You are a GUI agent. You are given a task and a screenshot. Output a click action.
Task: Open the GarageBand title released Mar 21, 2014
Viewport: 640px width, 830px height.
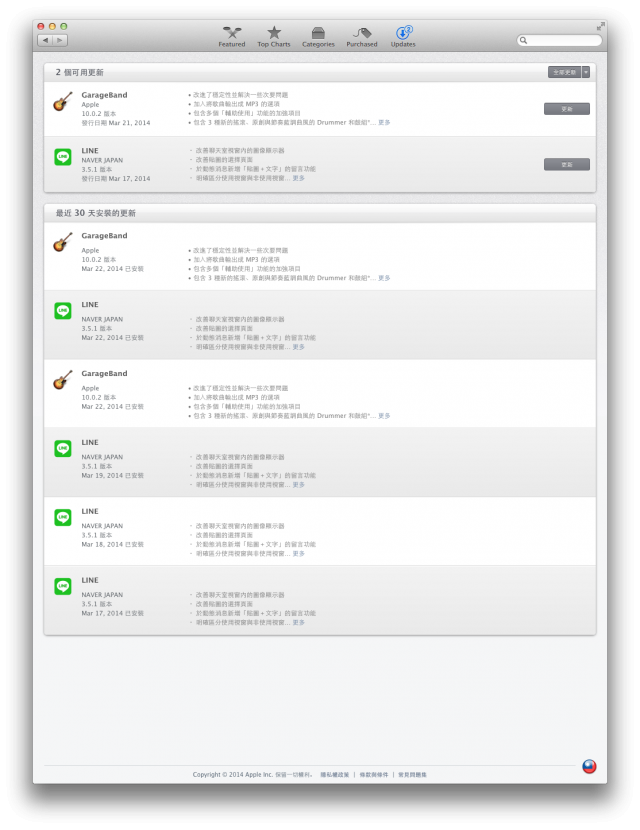104,95
